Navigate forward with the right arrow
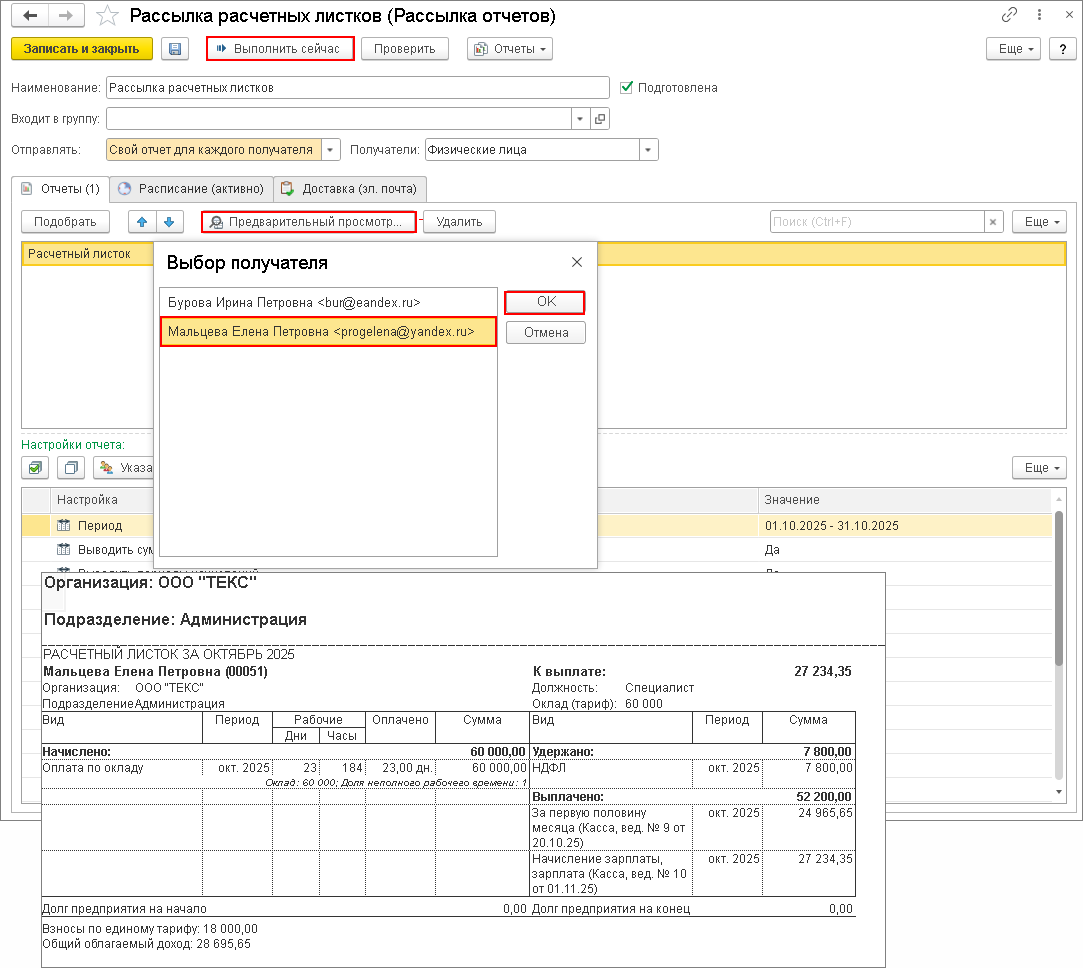The width and height of the screenshot is (1083, 968). pyautogui.click(x=67, y=16)
